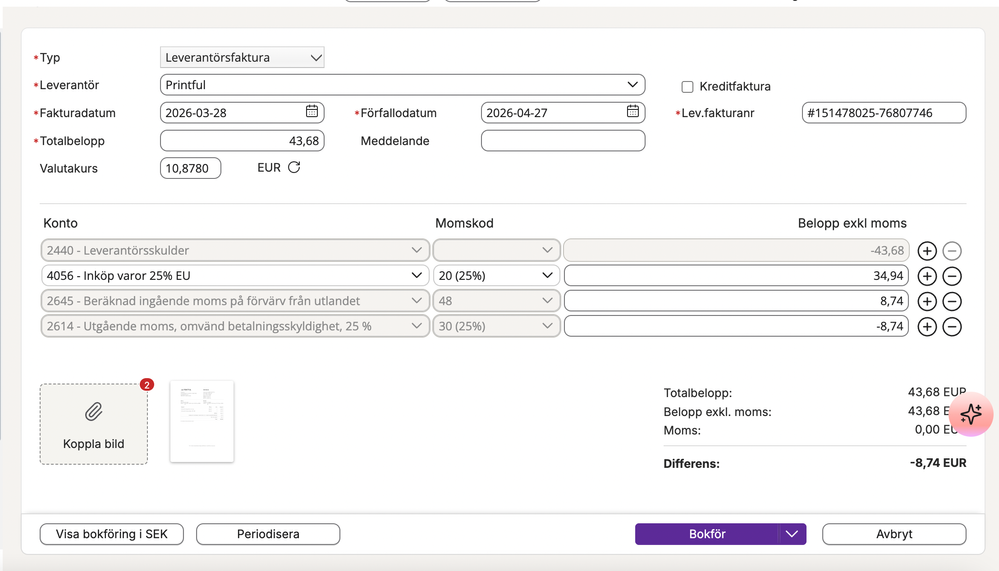The height and width of the screenshot is (571, 999).
Task: Open the AI sparkle assistant button
Action: [x=971, y=414]
